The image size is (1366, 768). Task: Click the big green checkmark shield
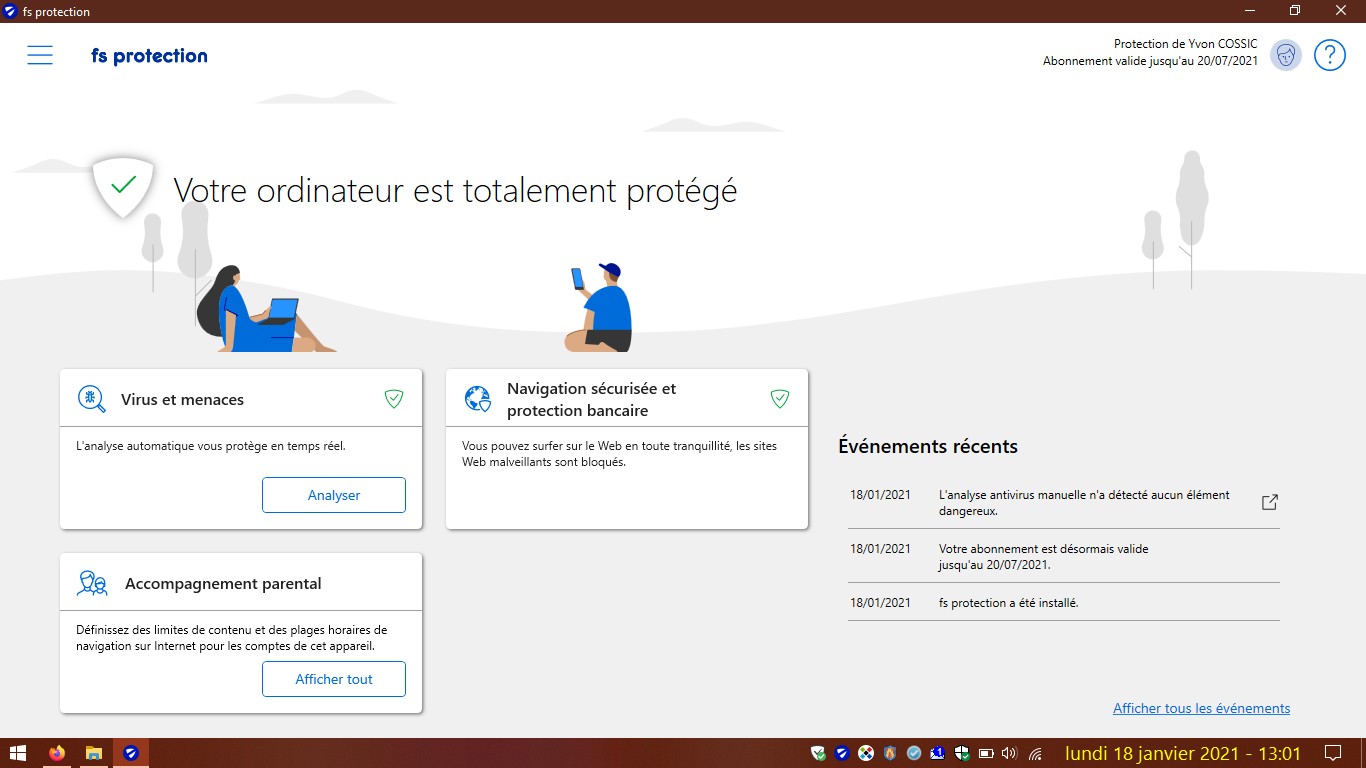click(123, 186)
